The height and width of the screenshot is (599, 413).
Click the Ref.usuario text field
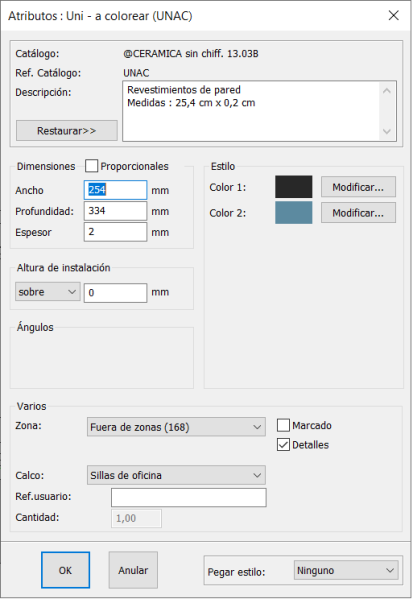[189, 497]
